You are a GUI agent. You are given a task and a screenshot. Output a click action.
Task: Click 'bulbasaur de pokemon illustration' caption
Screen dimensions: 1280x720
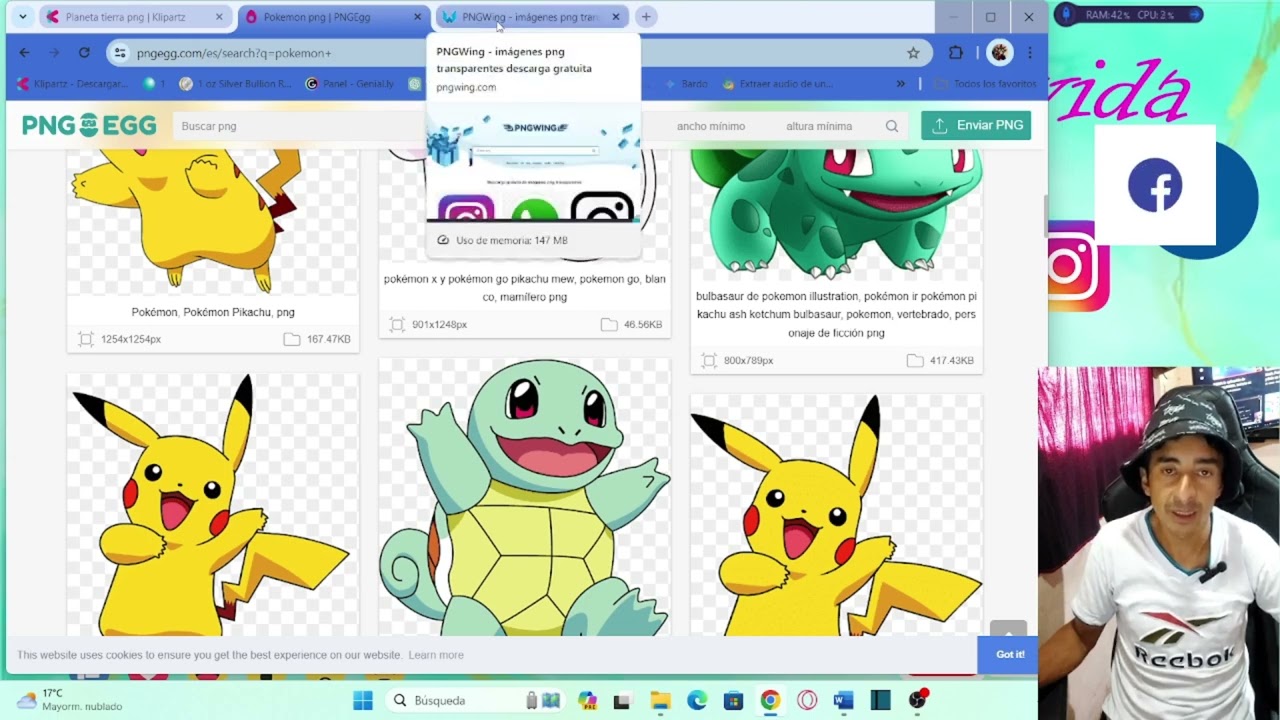click(x=837, y=314)
